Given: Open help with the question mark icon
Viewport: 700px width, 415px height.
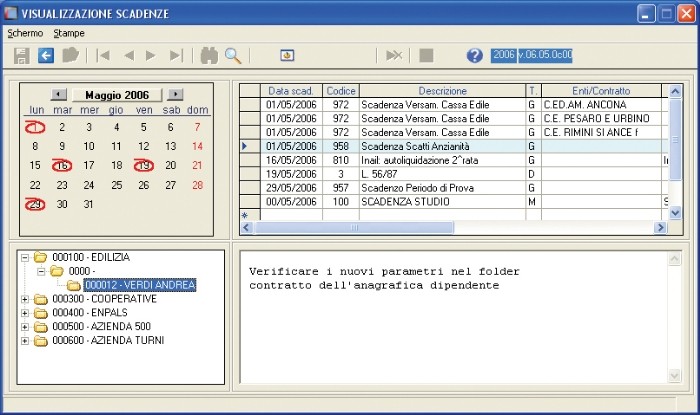Looking at the screenshot, I should click(x=475, y=55).
